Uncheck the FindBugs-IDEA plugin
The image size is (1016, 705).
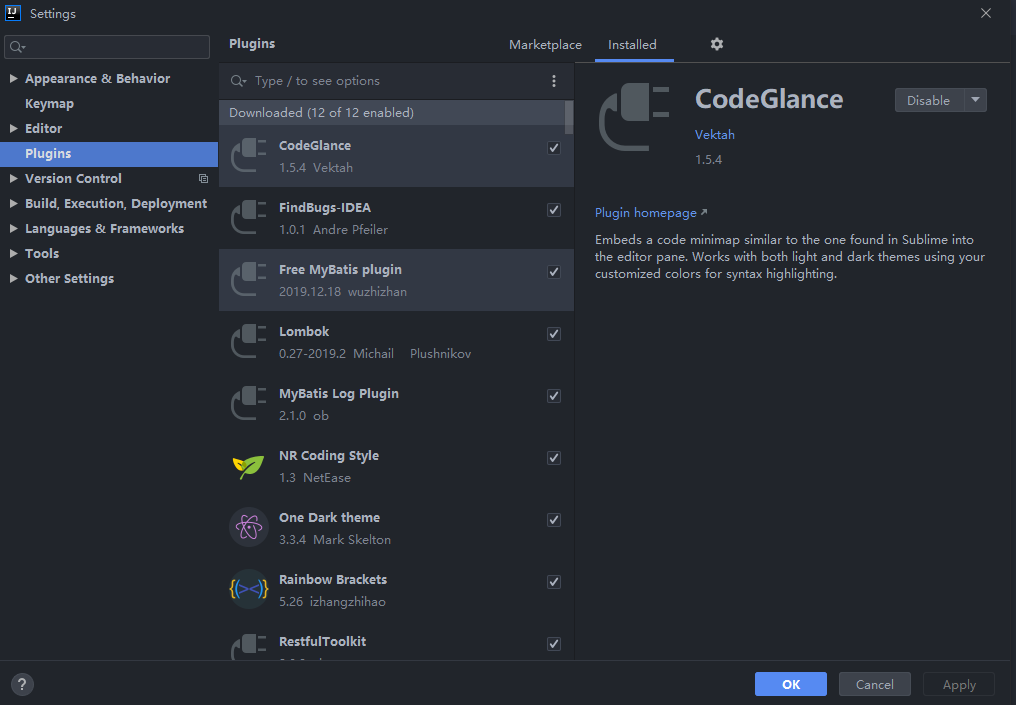point(554,210)
